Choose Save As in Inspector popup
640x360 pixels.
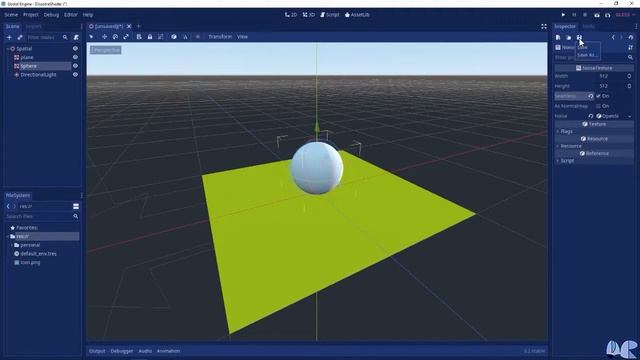click(x=587, y=55)
